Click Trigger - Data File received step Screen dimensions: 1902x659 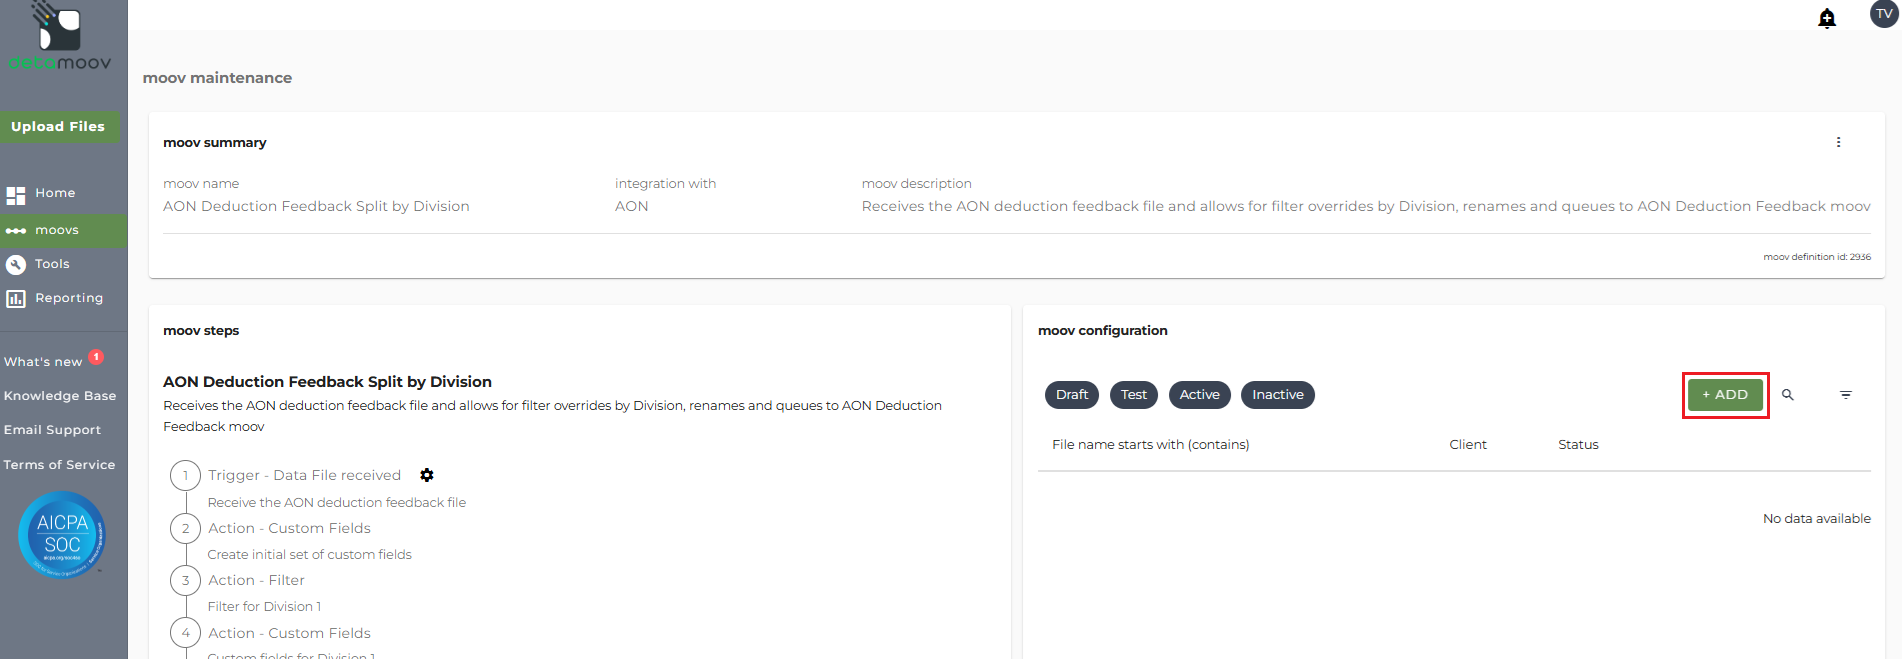point(304,475)
